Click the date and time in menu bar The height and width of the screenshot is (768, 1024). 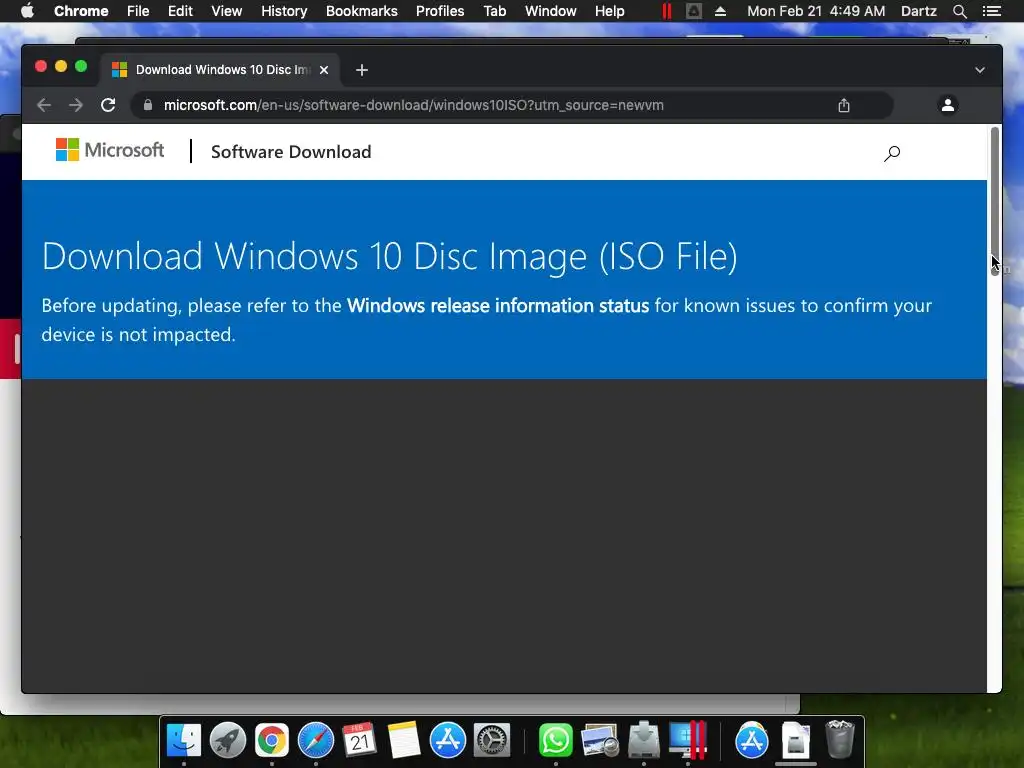coord(816,11)
